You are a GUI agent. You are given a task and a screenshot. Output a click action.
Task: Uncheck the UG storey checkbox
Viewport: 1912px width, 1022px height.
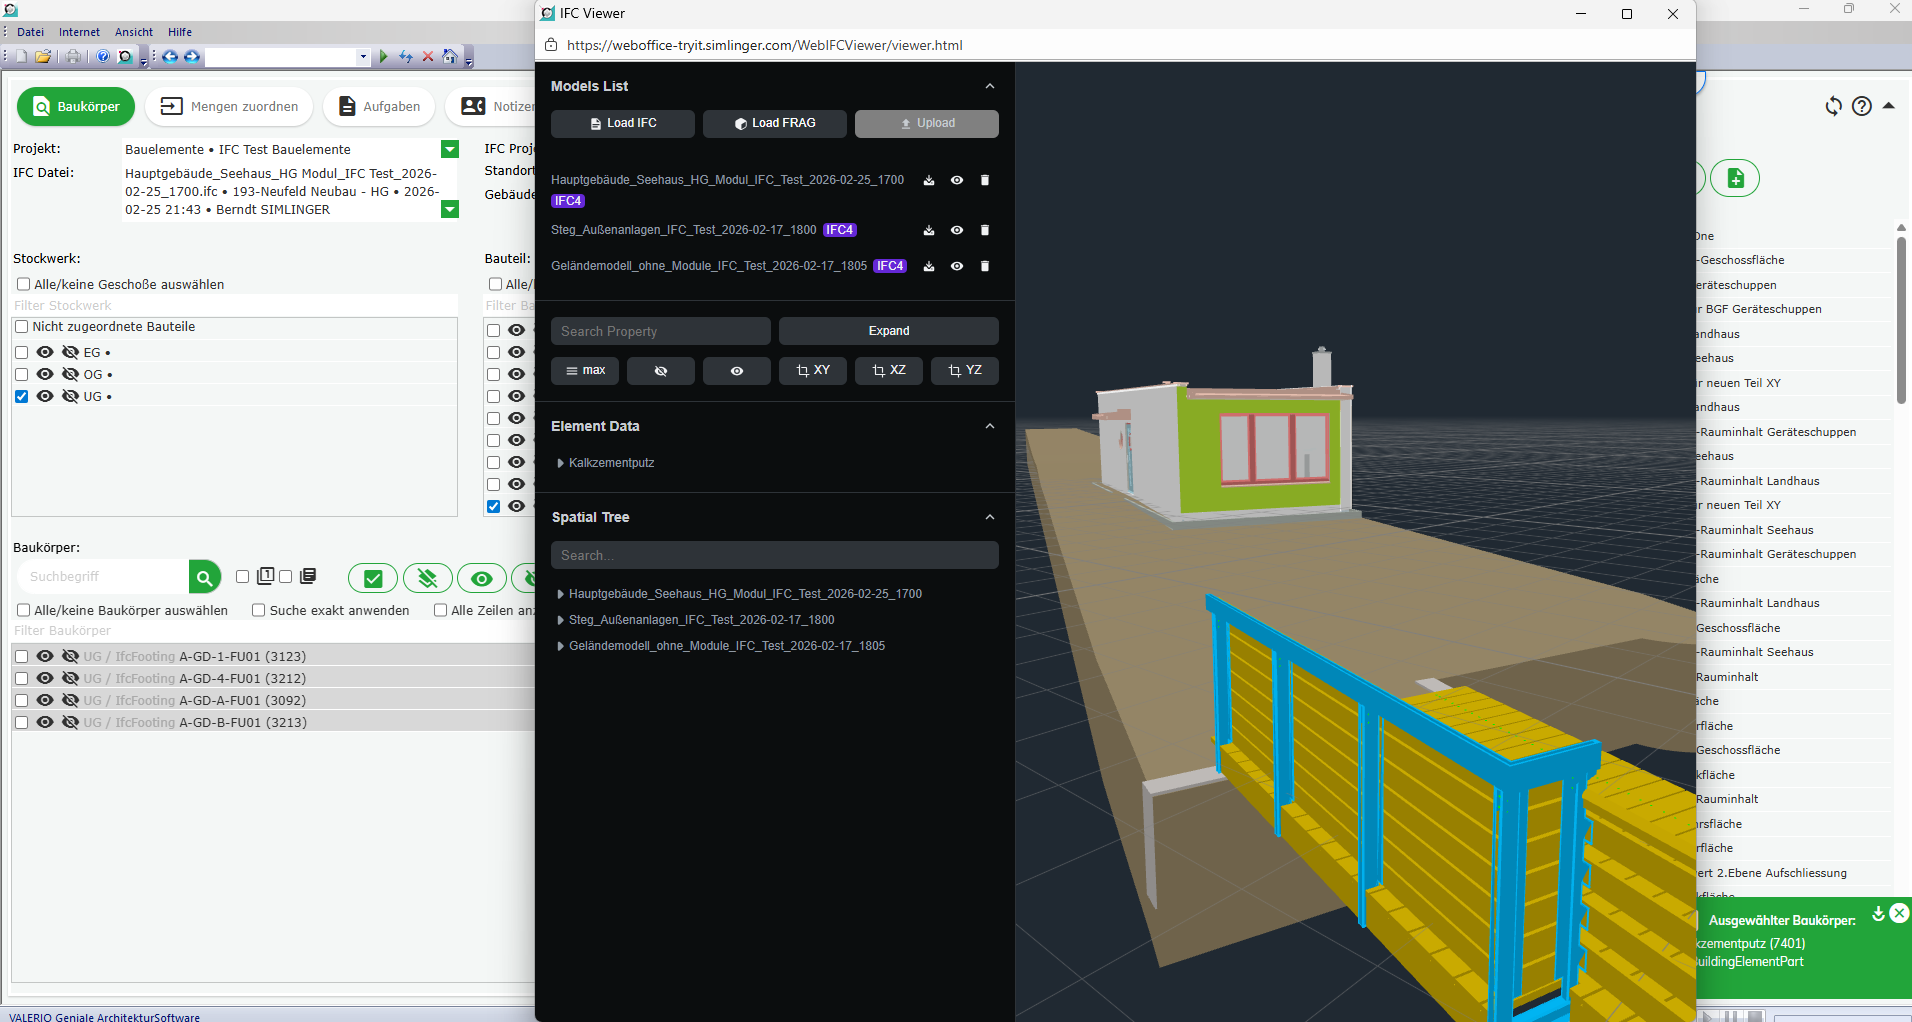click(22, 397)
